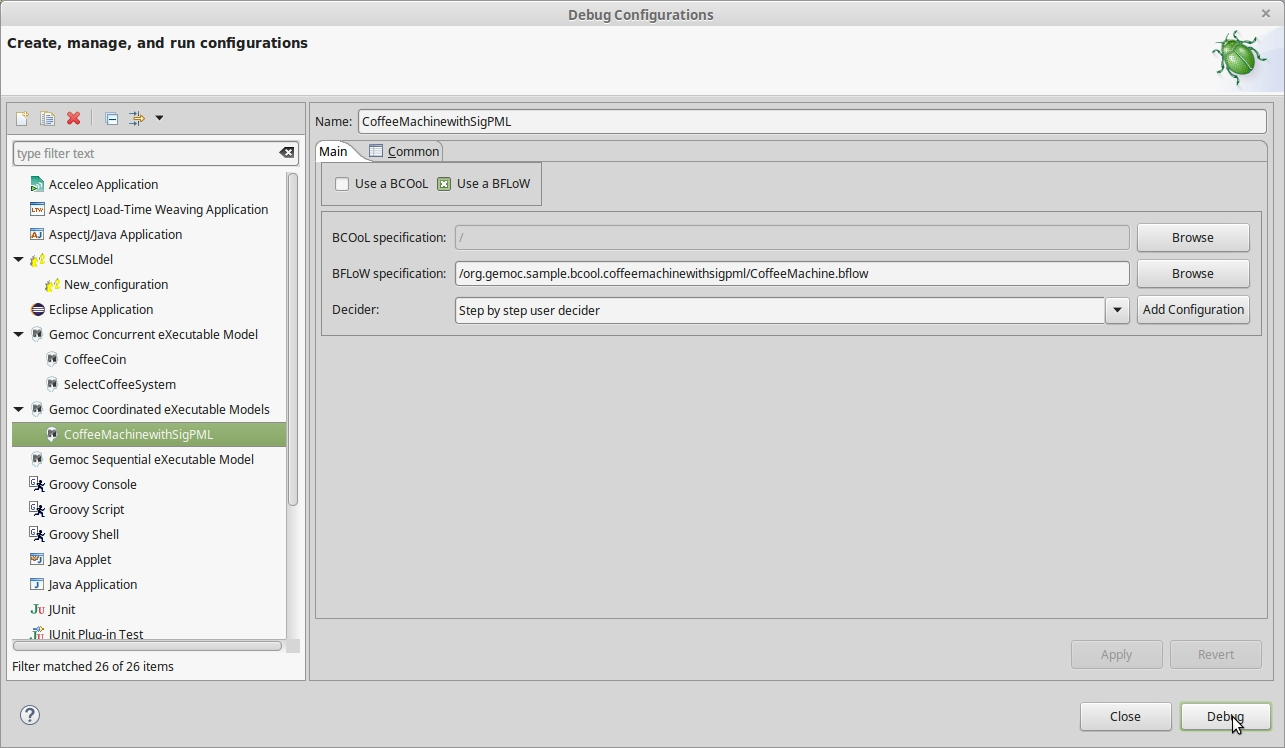Screen dimensions: 1285x748
Task: Select the Main tab
Action: click(334, 151)
